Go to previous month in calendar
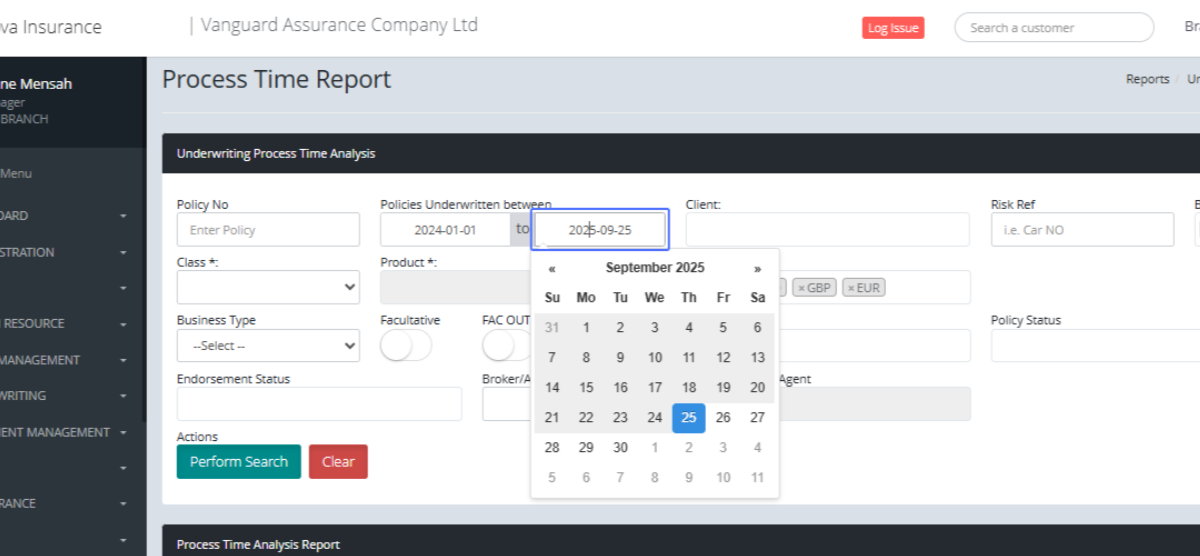This screenshot has width=1200, height=556. [552, 268]
